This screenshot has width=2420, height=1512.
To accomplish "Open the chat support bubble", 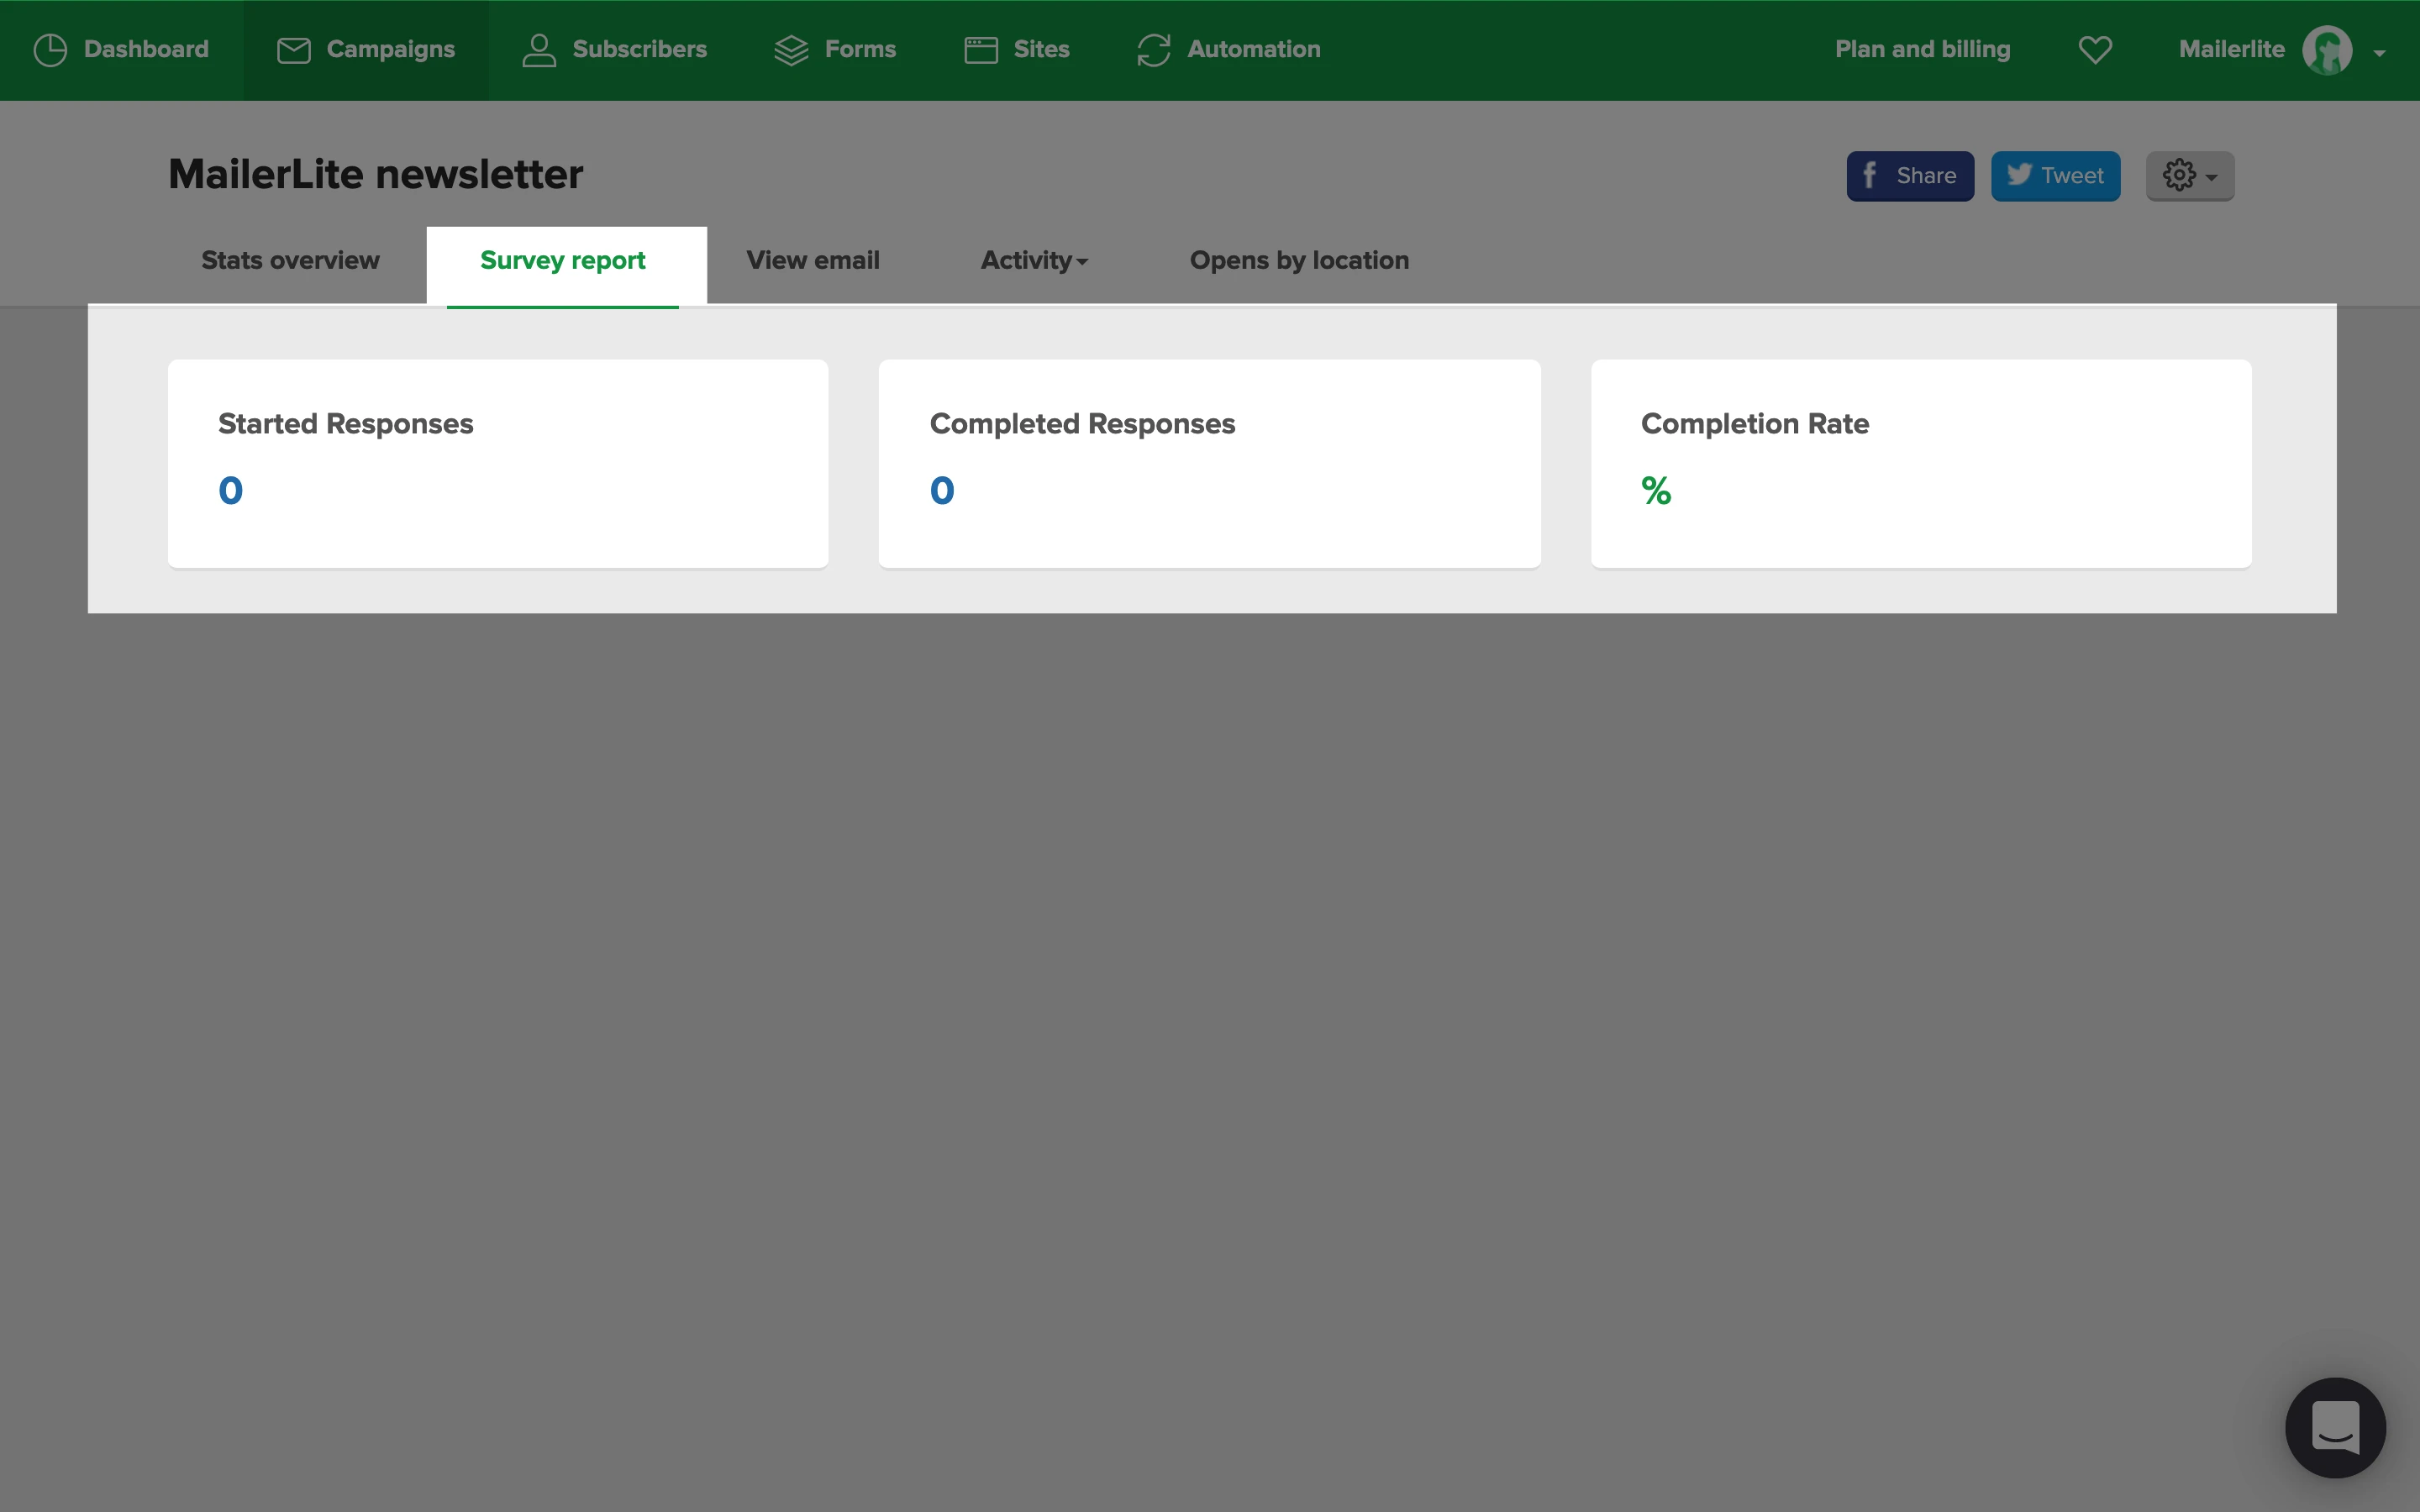I will [2335, 1427].
